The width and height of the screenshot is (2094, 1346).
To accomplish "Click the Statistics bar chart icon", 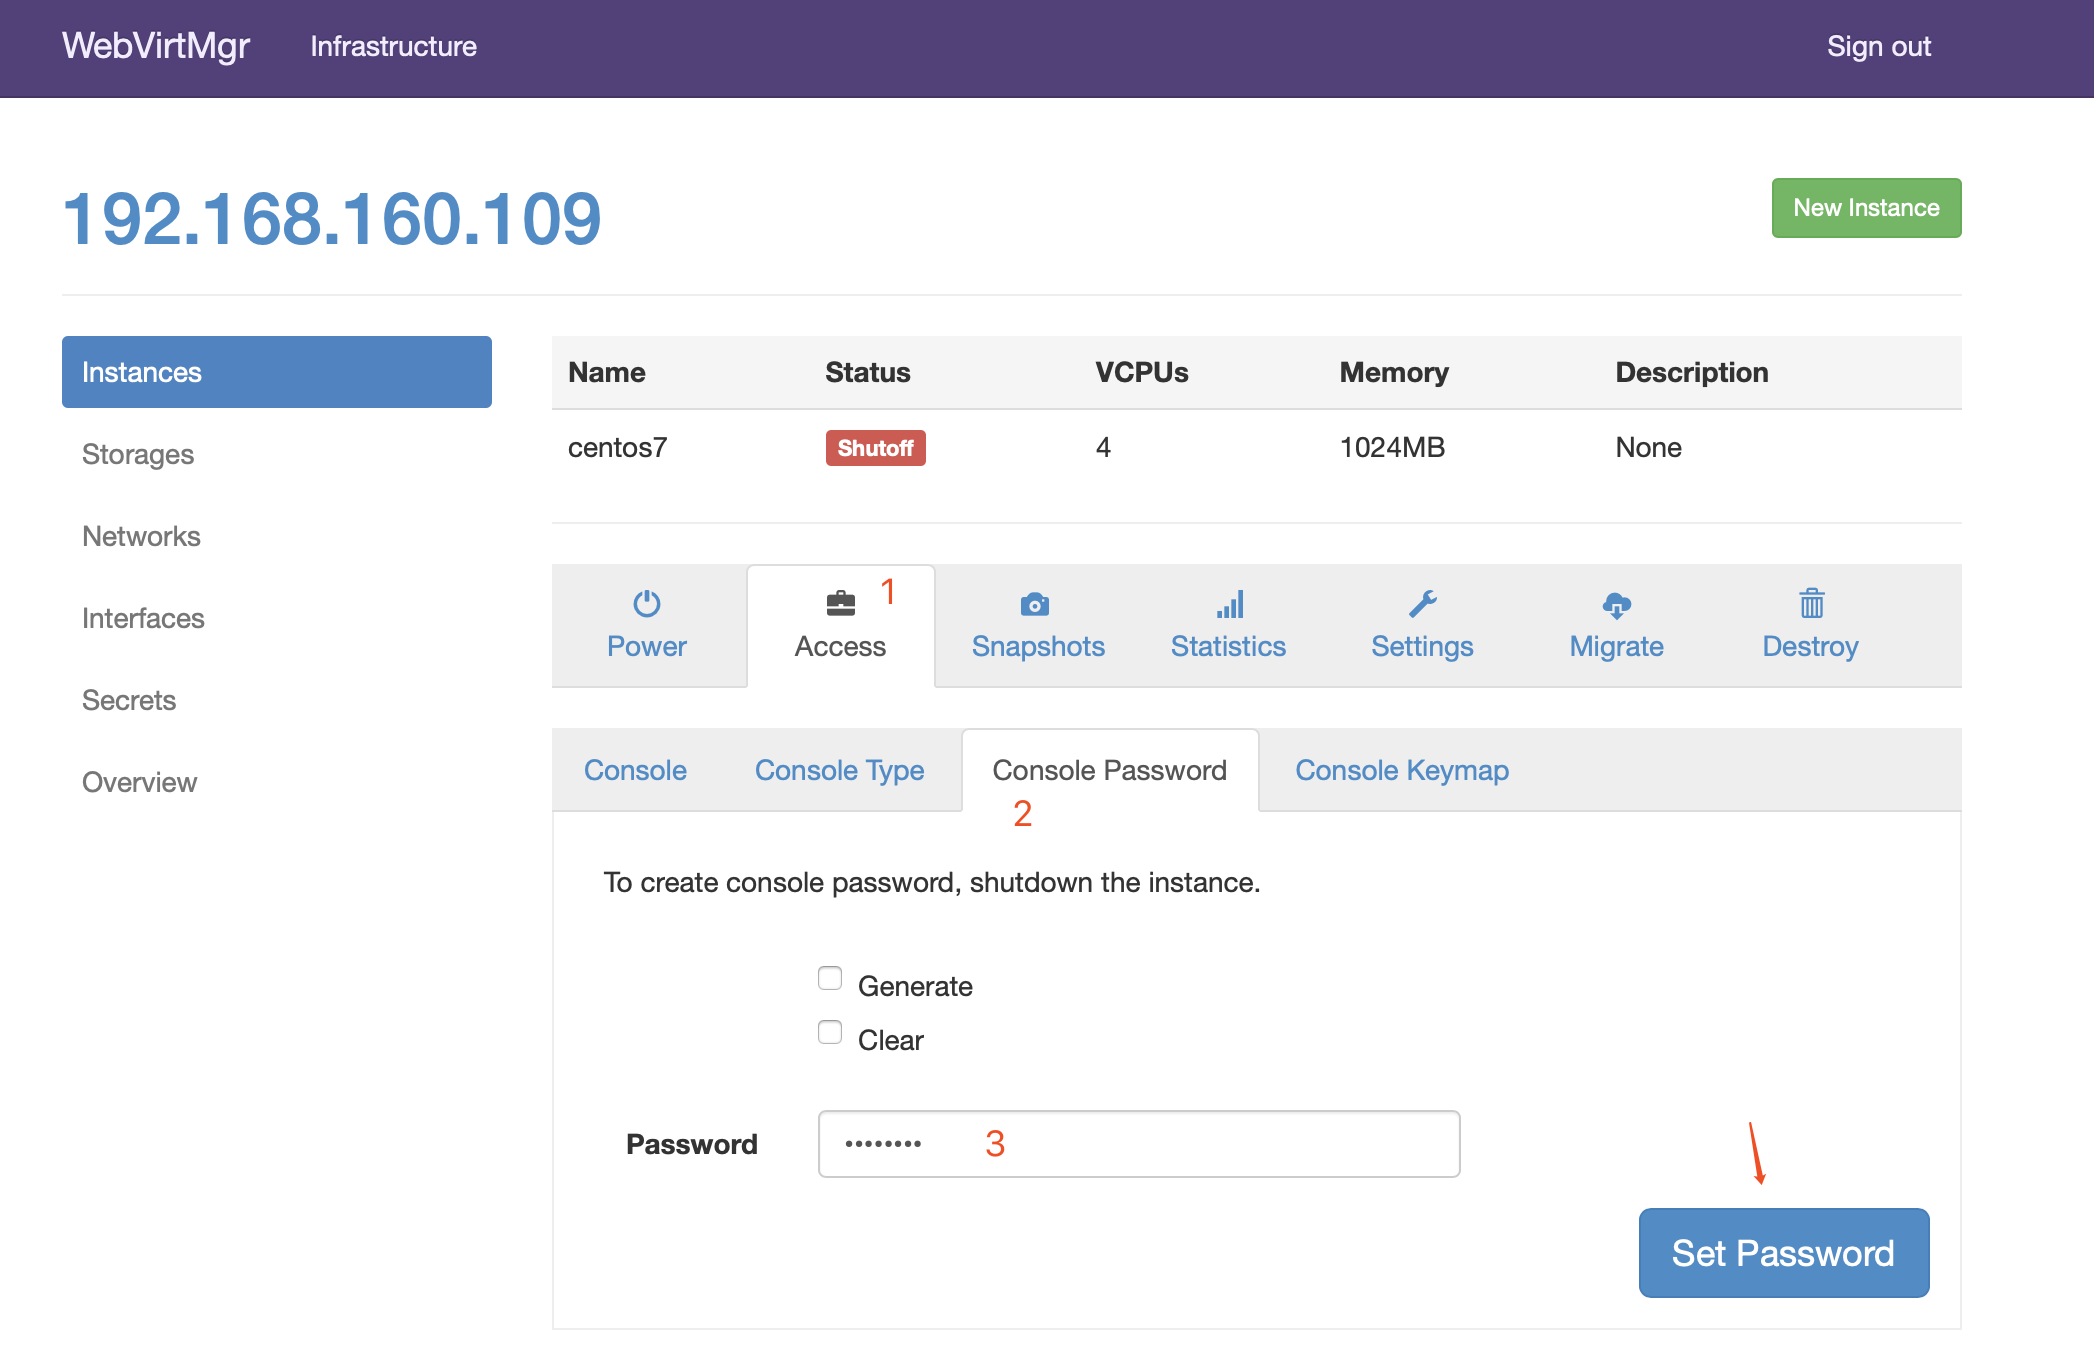I will pyautogui.click(x=1230, y=604).
